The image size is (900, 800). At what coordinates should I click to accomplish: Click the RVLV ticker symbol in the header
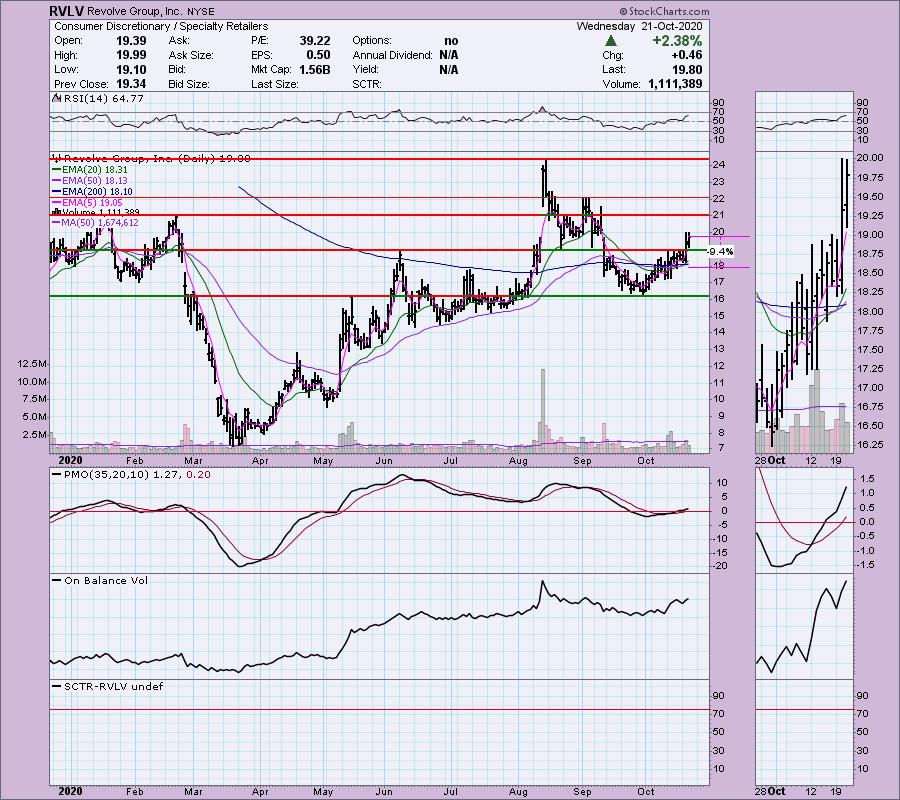67,11
